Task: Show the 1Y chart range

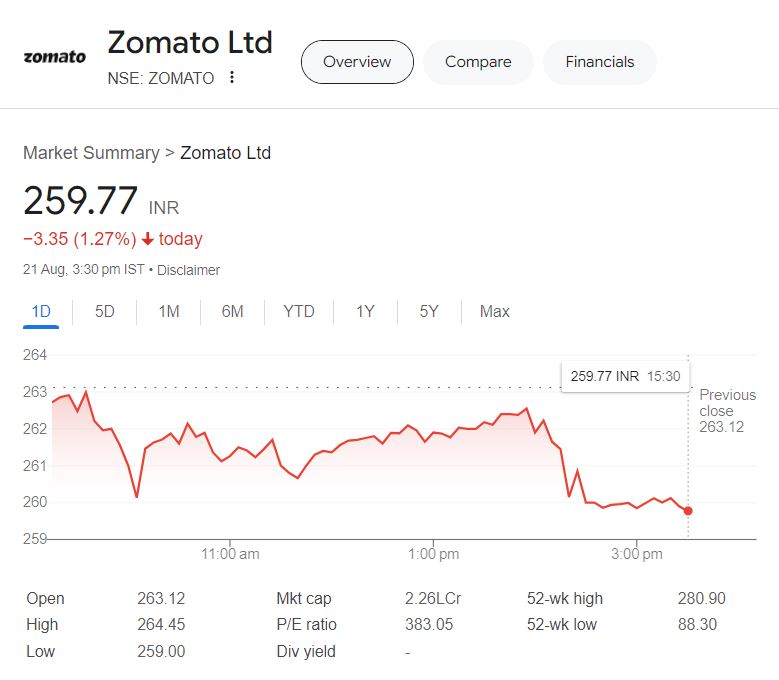Action: 365,311
